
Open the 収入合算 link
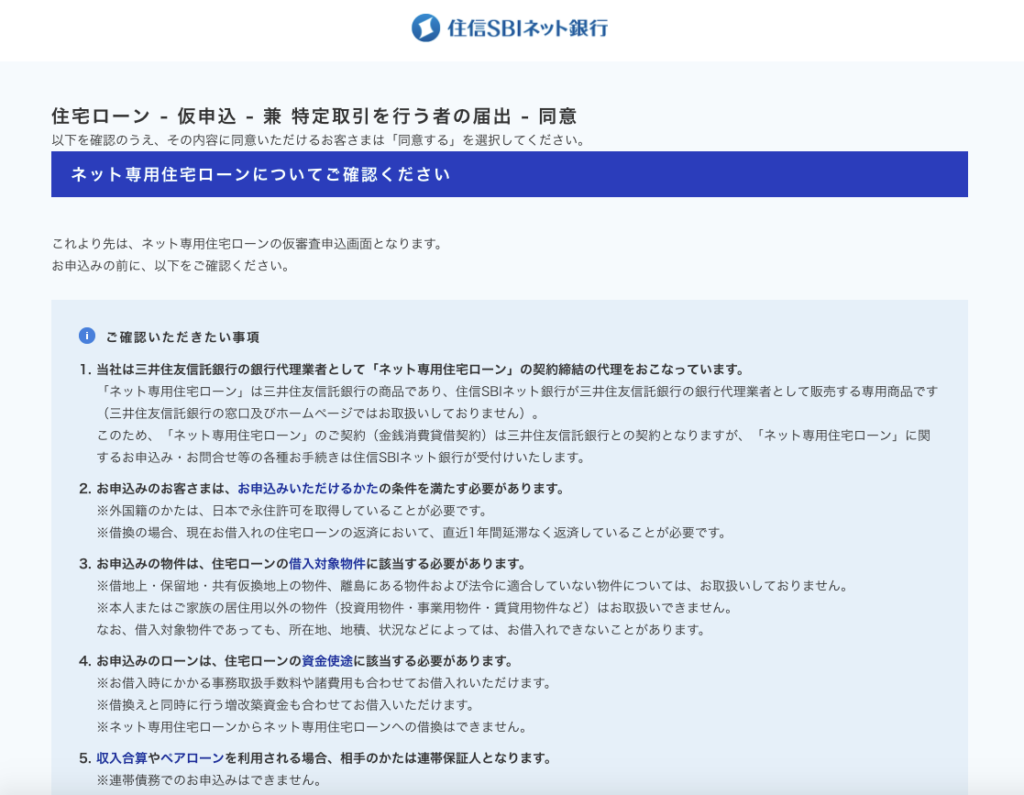tap(121, 758)
